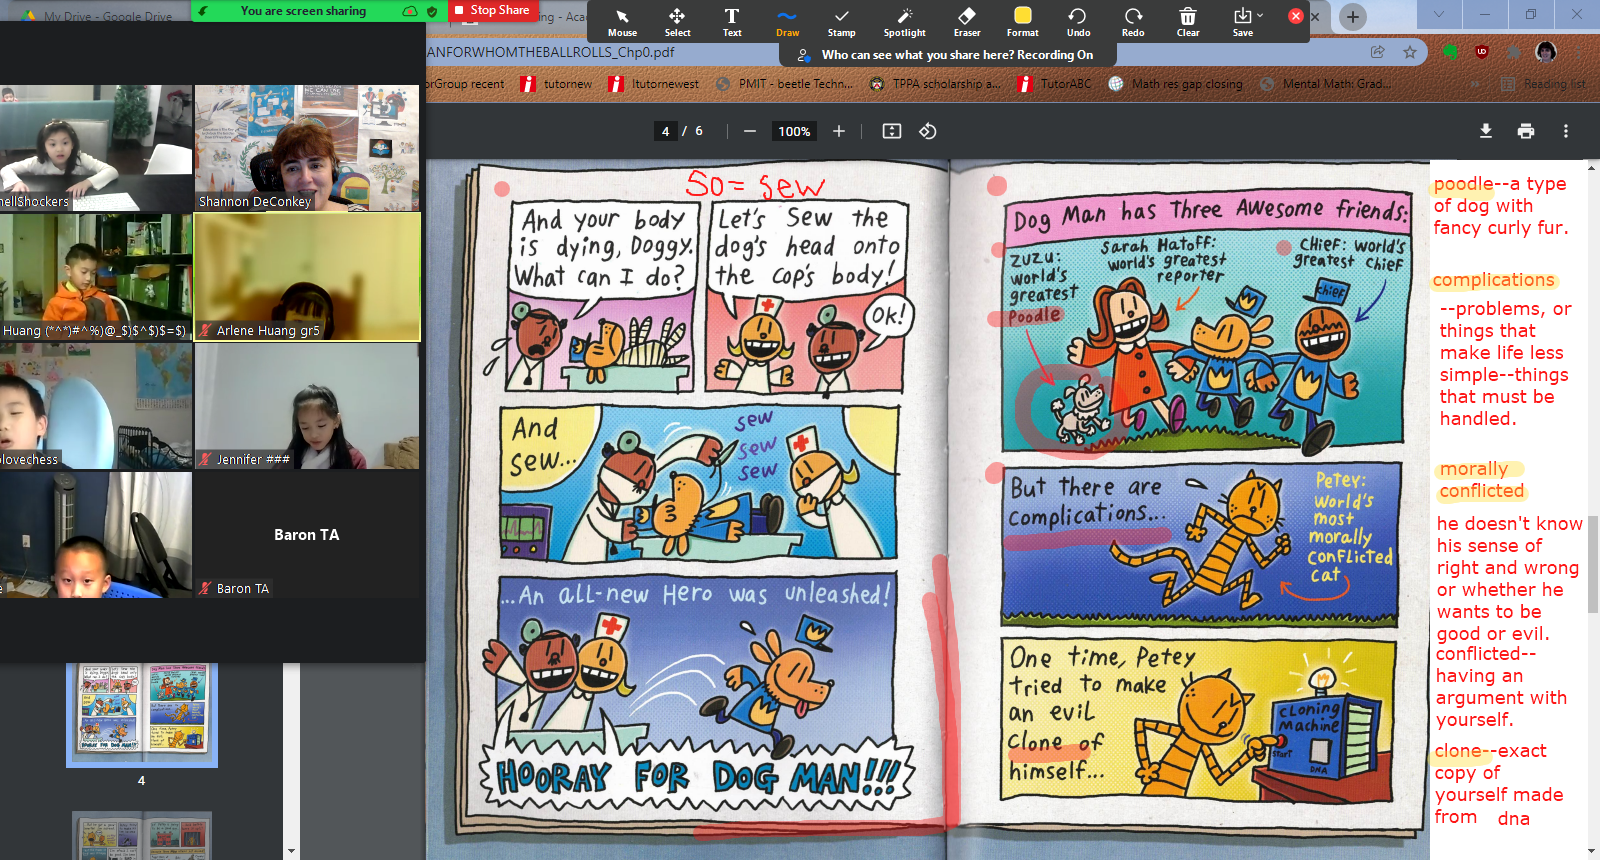This screenshot has height=860, width=1600.
Task: Switch to the Draw annotation tool
Action: [787, 21]
